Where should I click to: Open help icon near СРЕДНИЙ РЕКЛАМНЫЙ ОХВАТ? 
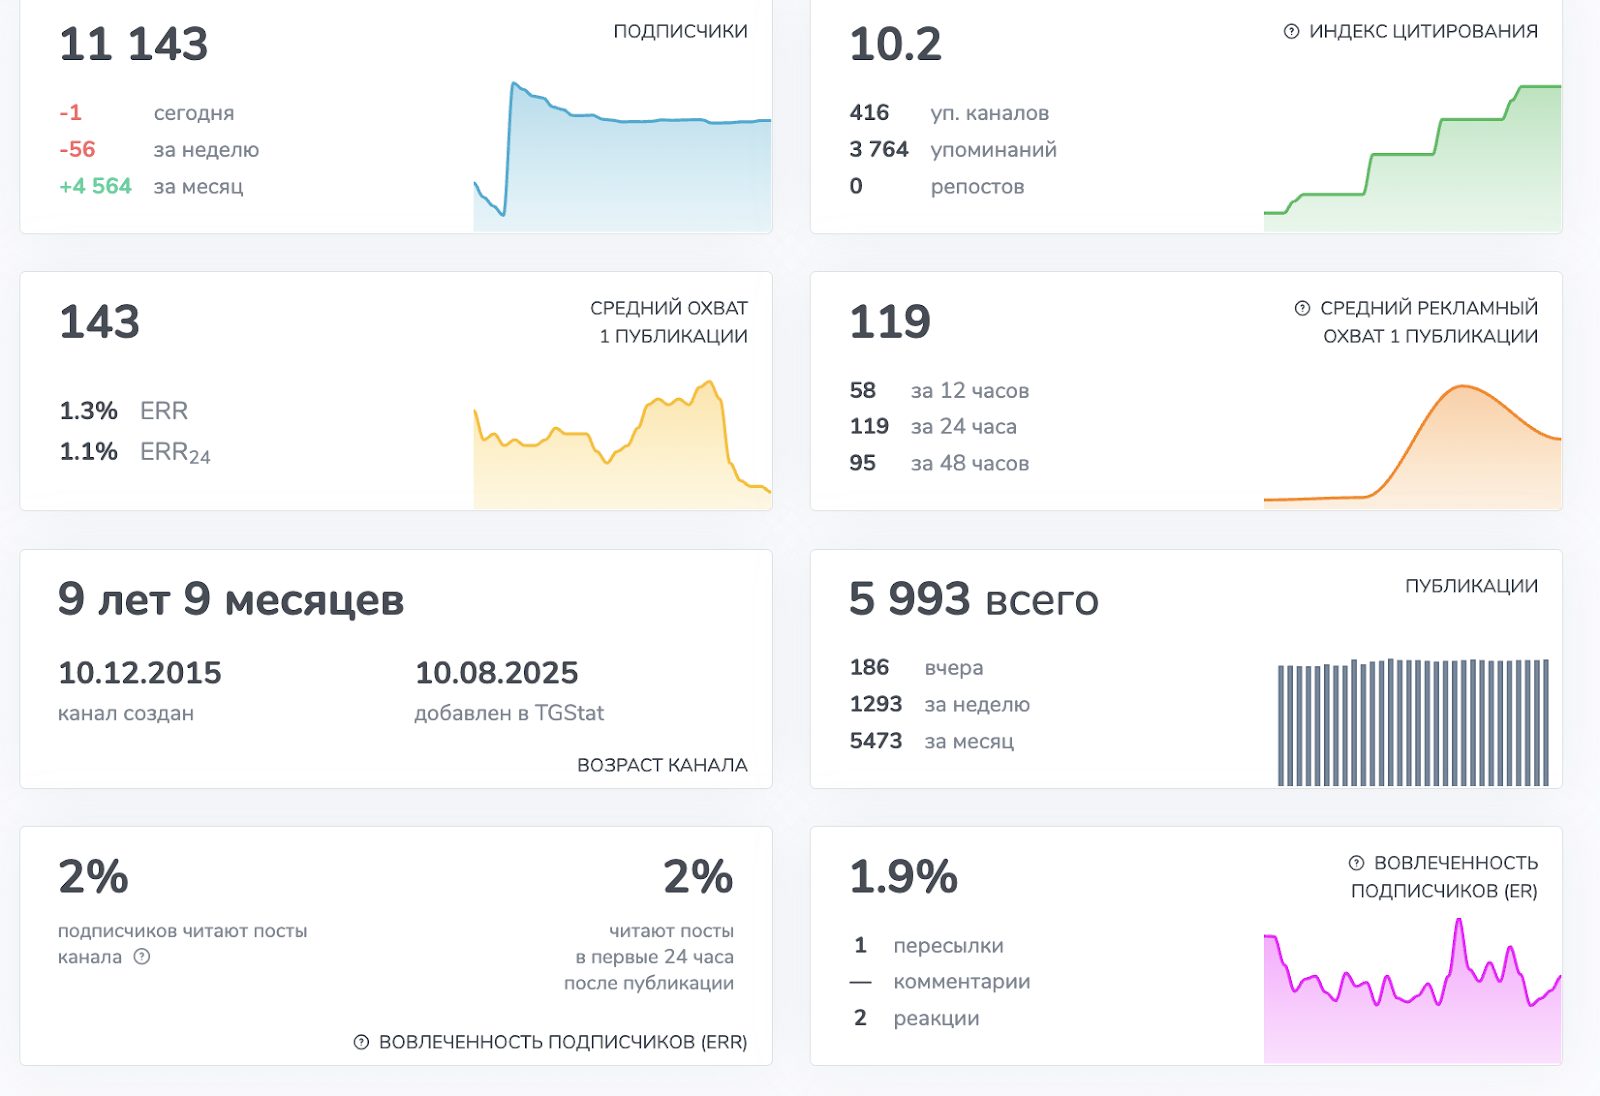pyautogui.click(x=1302, y=309)
